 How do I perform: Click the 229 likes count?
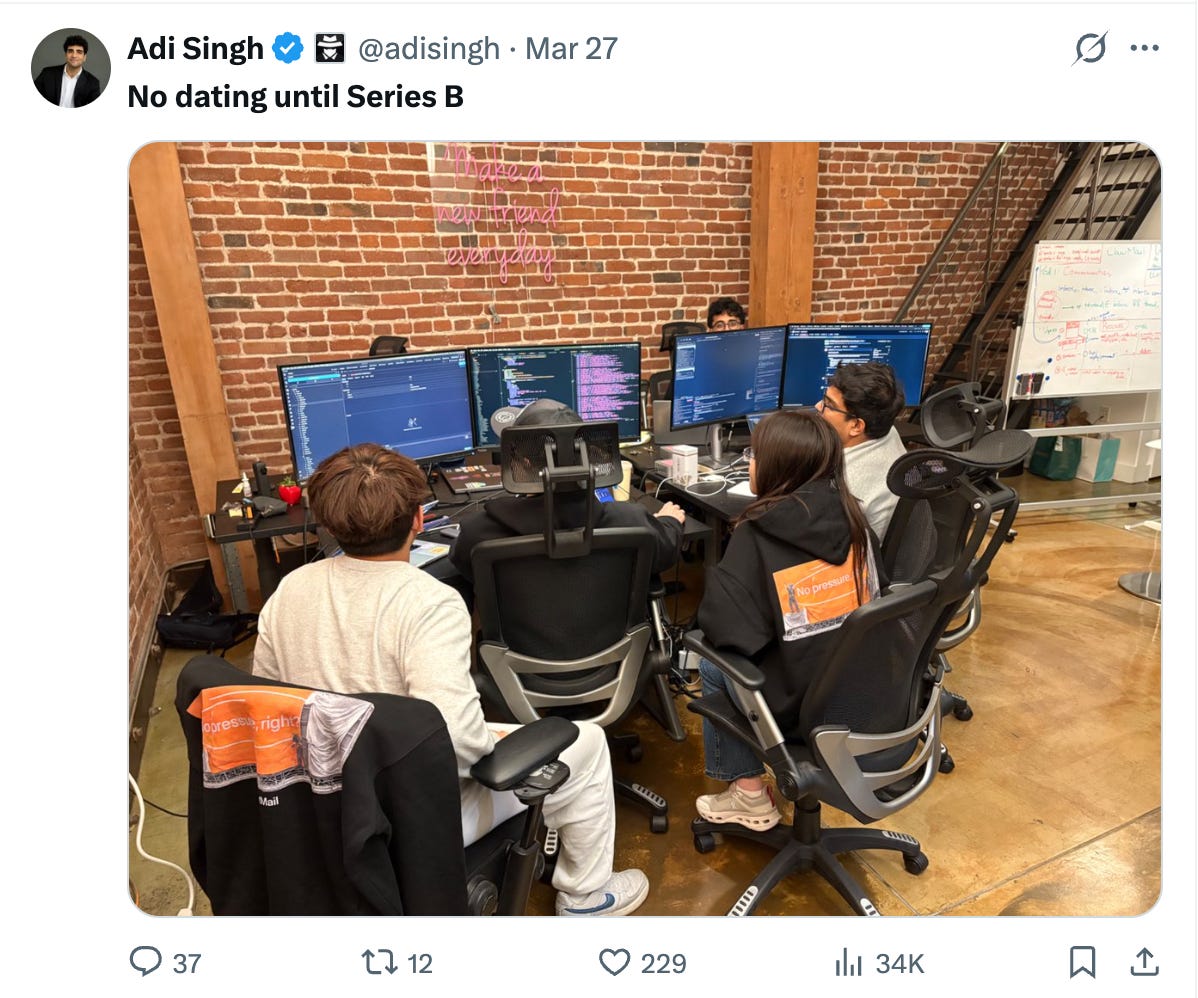click(x=663, y=963)
